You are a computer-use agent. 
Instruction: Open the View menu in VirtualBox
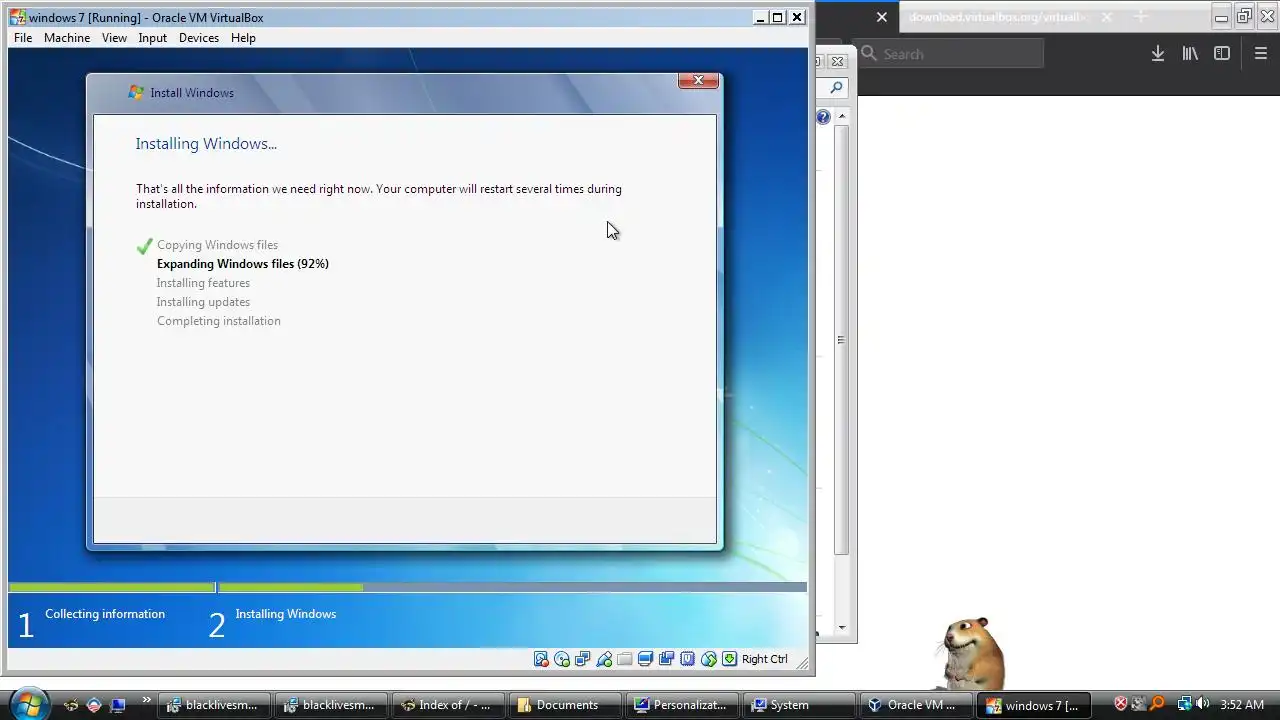click(114, 38)
